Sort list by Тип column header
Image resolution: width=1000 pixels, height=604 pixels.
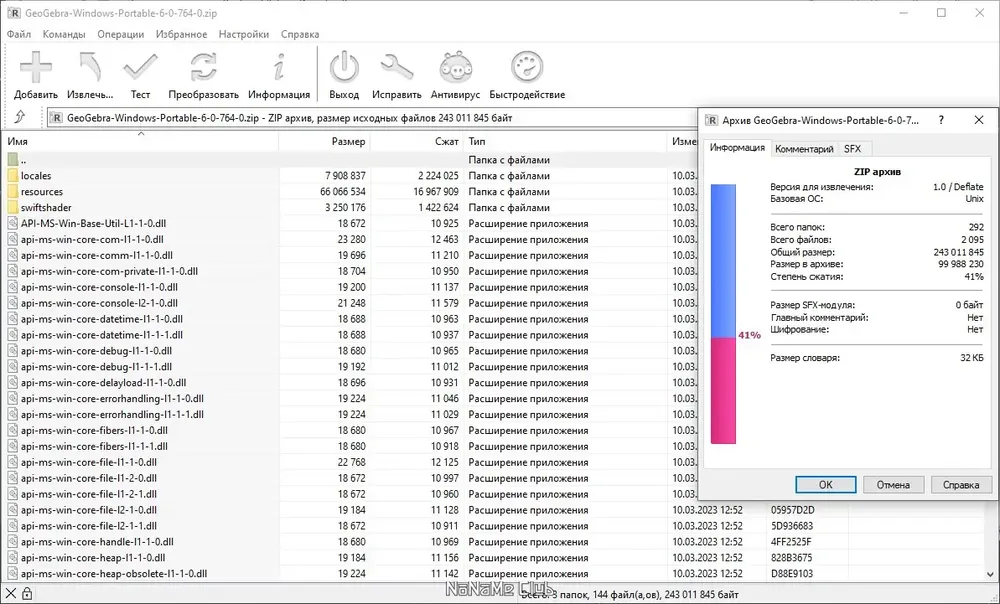tap(565, 141)
